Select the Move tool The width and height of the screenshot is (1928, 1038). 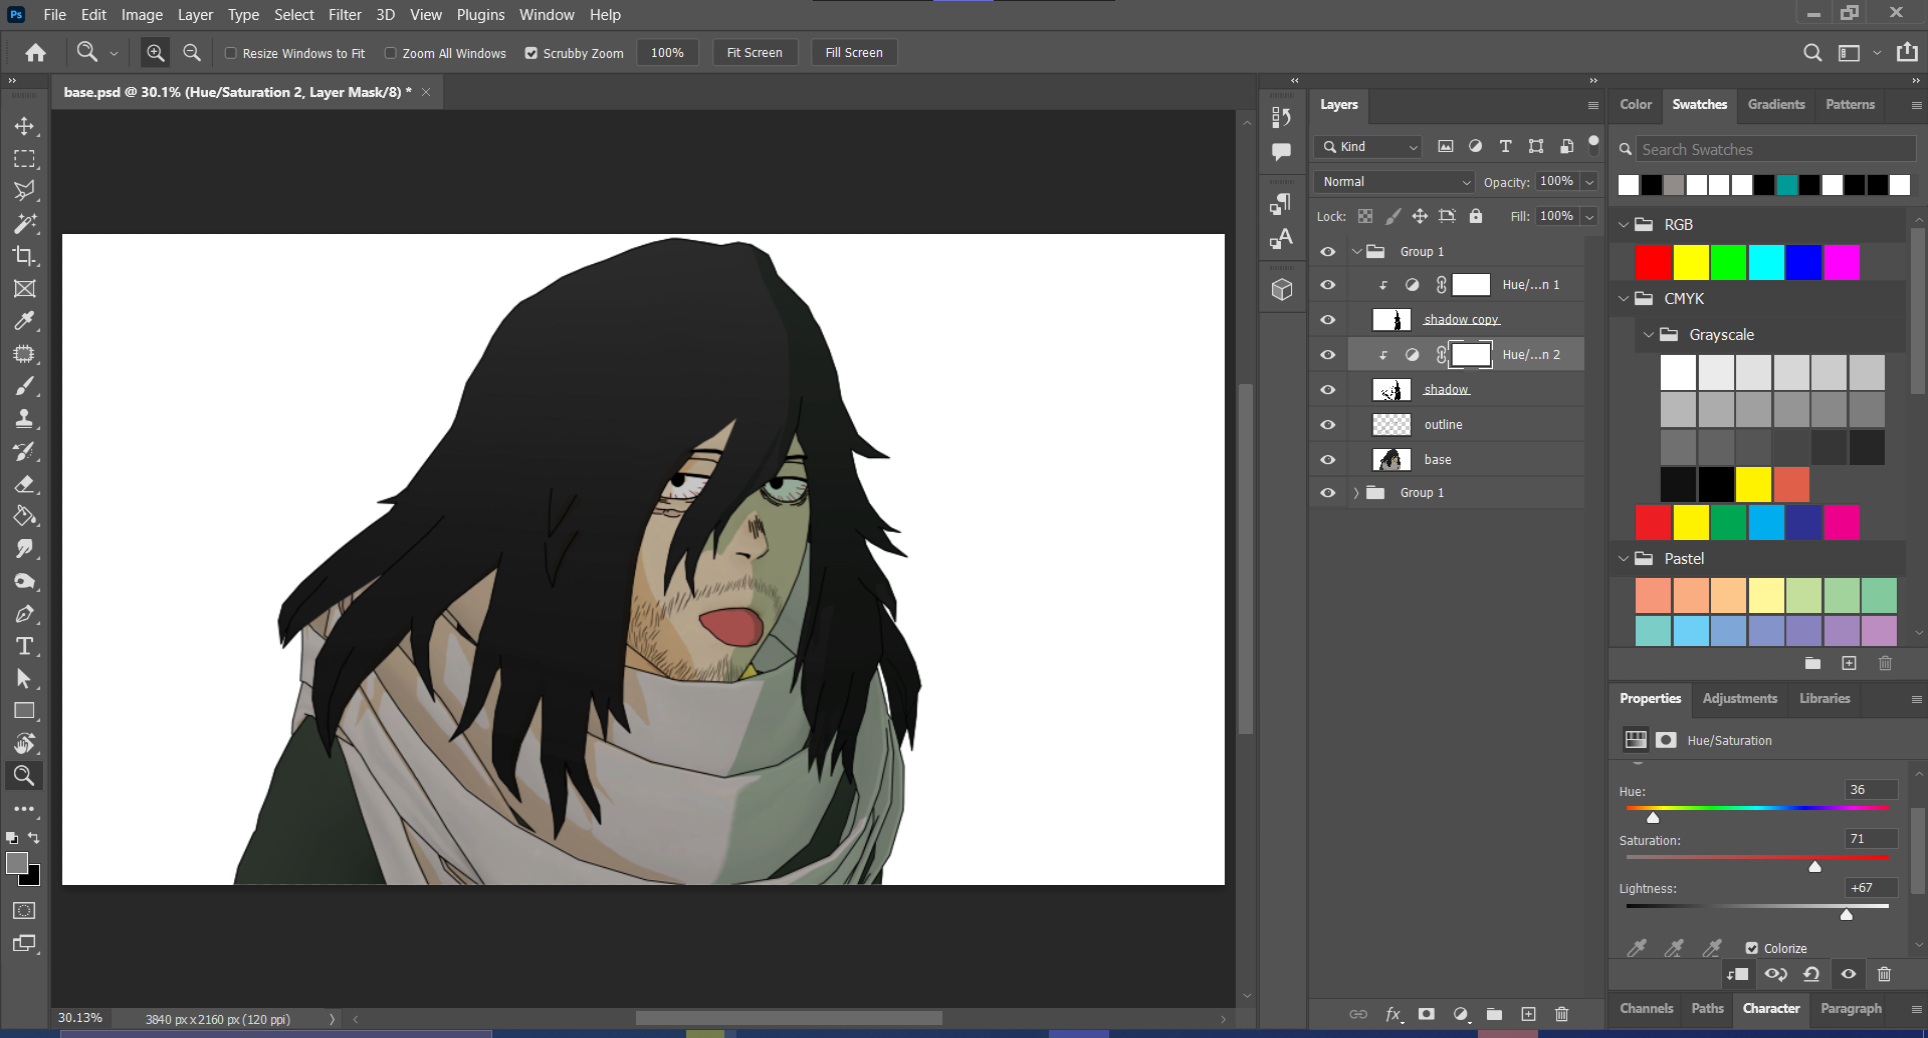(24, 126)
